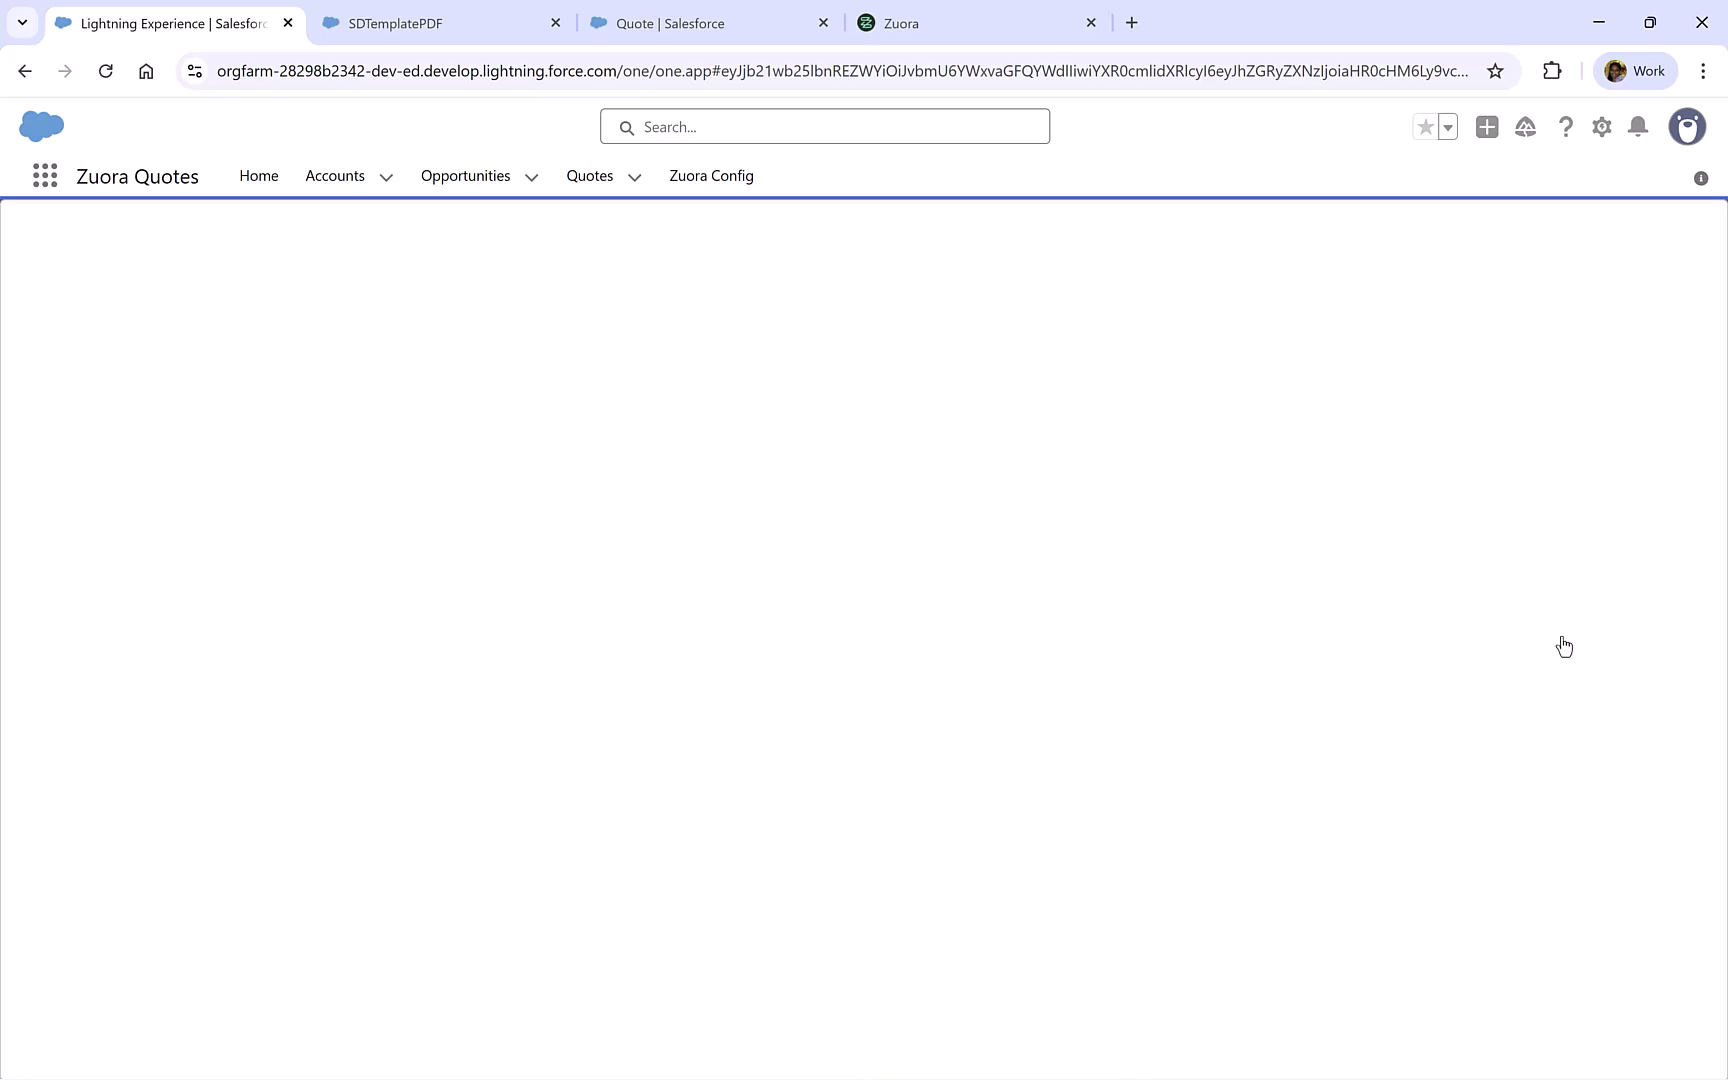Click the browser extensions puzzle icon

pyautogui.click(x=1552, y=70)
